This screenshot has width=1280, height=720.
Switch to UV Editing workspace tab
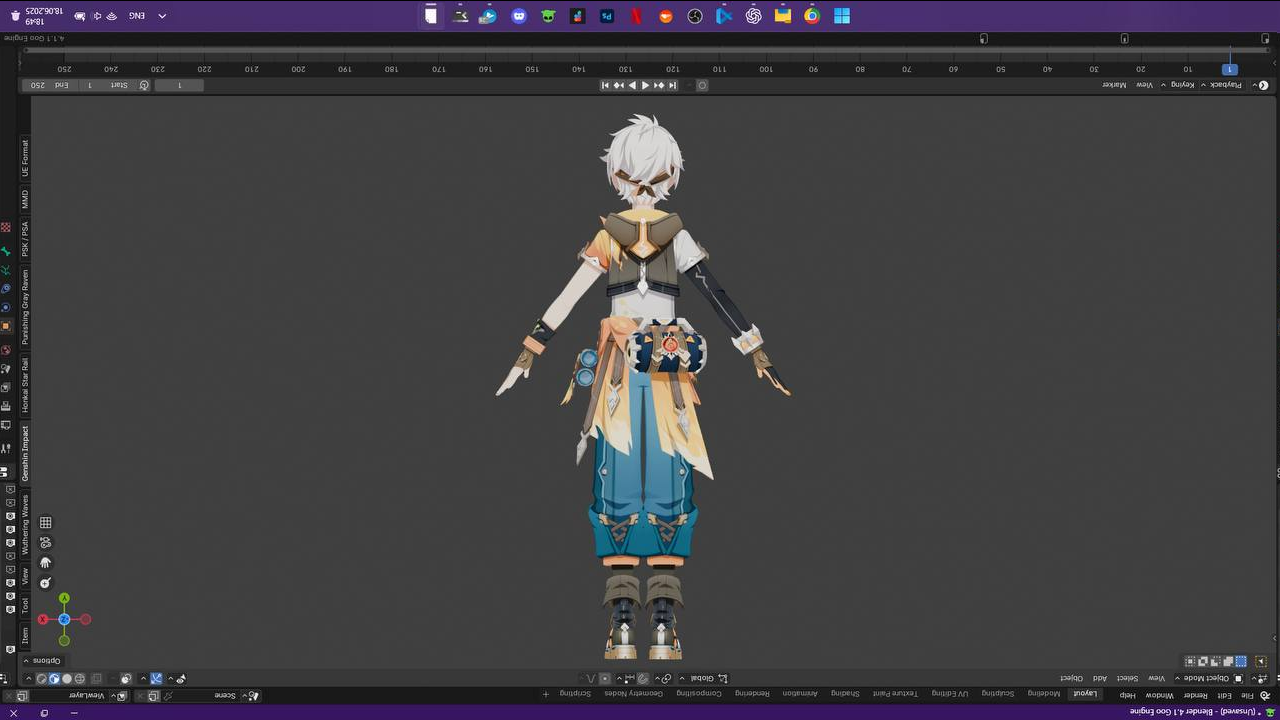tap(950, 694)
